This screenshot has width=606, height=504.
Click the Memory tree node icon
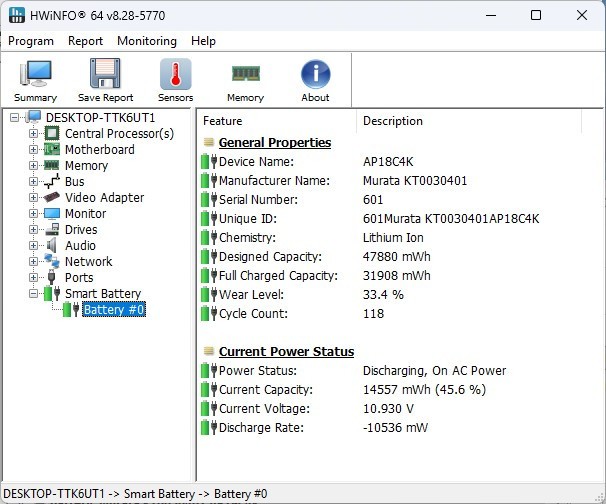point(51,165)
